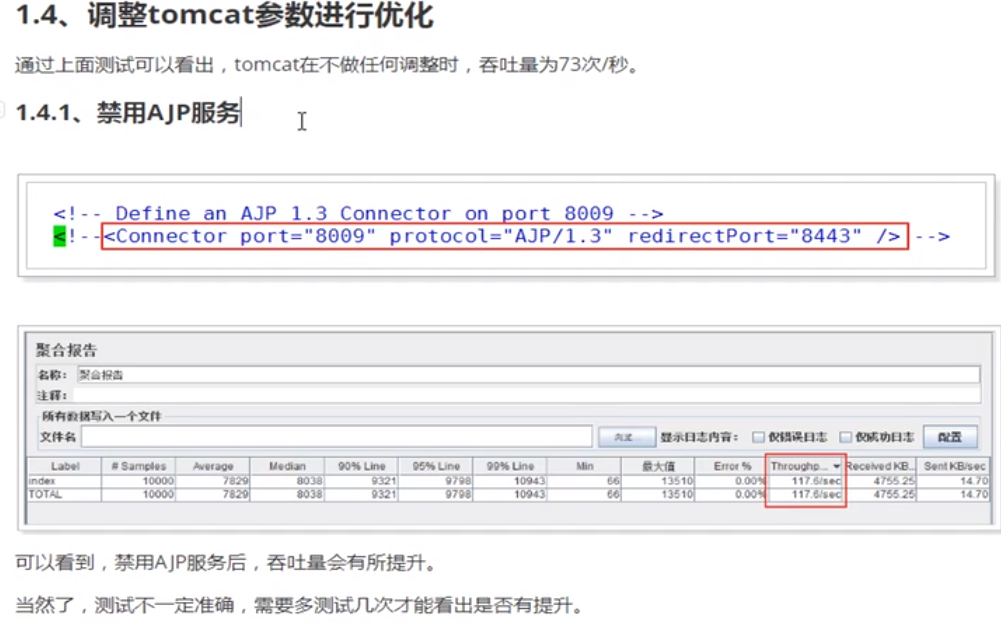1001x623 pixels.
Task: Select 9321 cell in index row
Action: [361, 481]
